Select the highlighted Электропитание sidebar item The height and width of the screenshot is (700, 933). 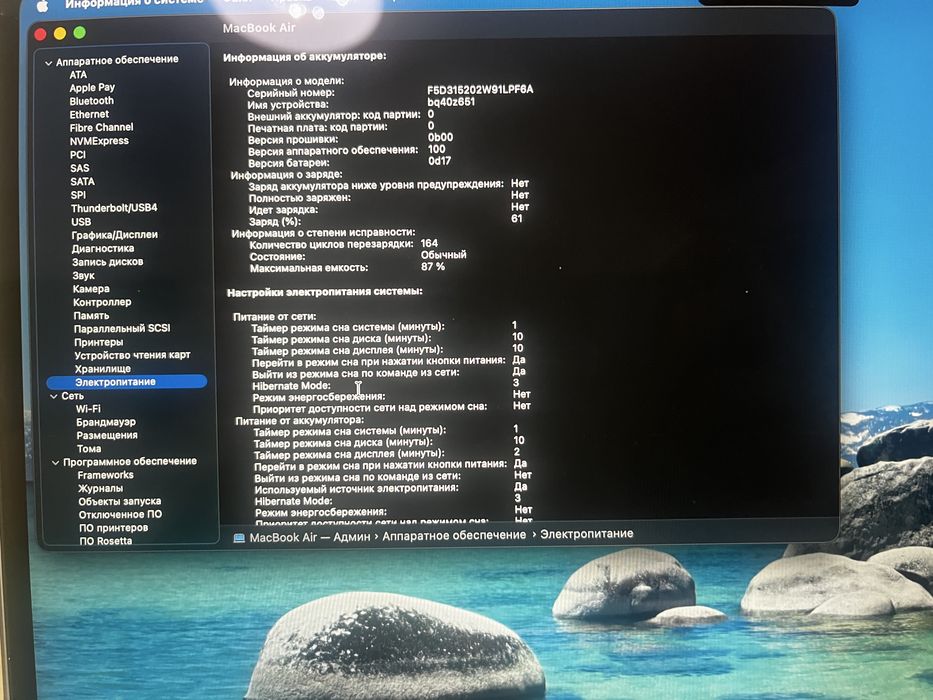(126, 382)
